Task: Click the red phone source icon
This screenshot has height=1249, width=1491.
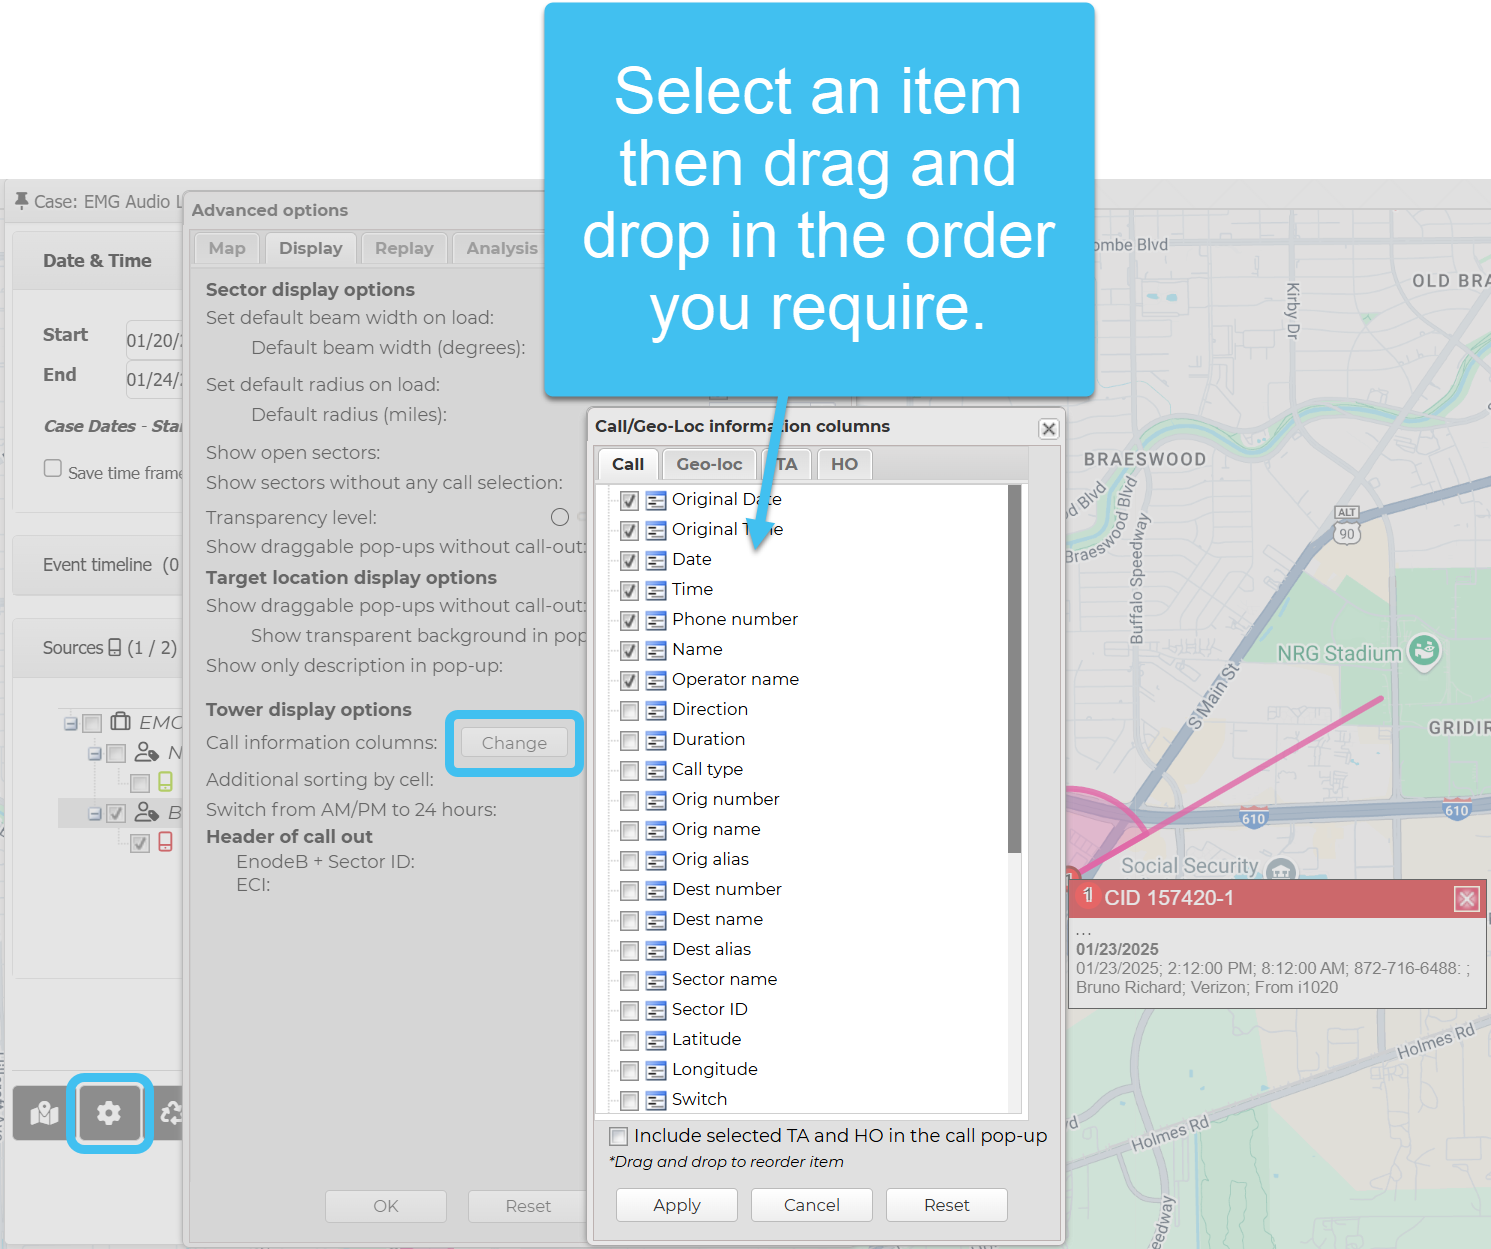Action: click(166, 842)
